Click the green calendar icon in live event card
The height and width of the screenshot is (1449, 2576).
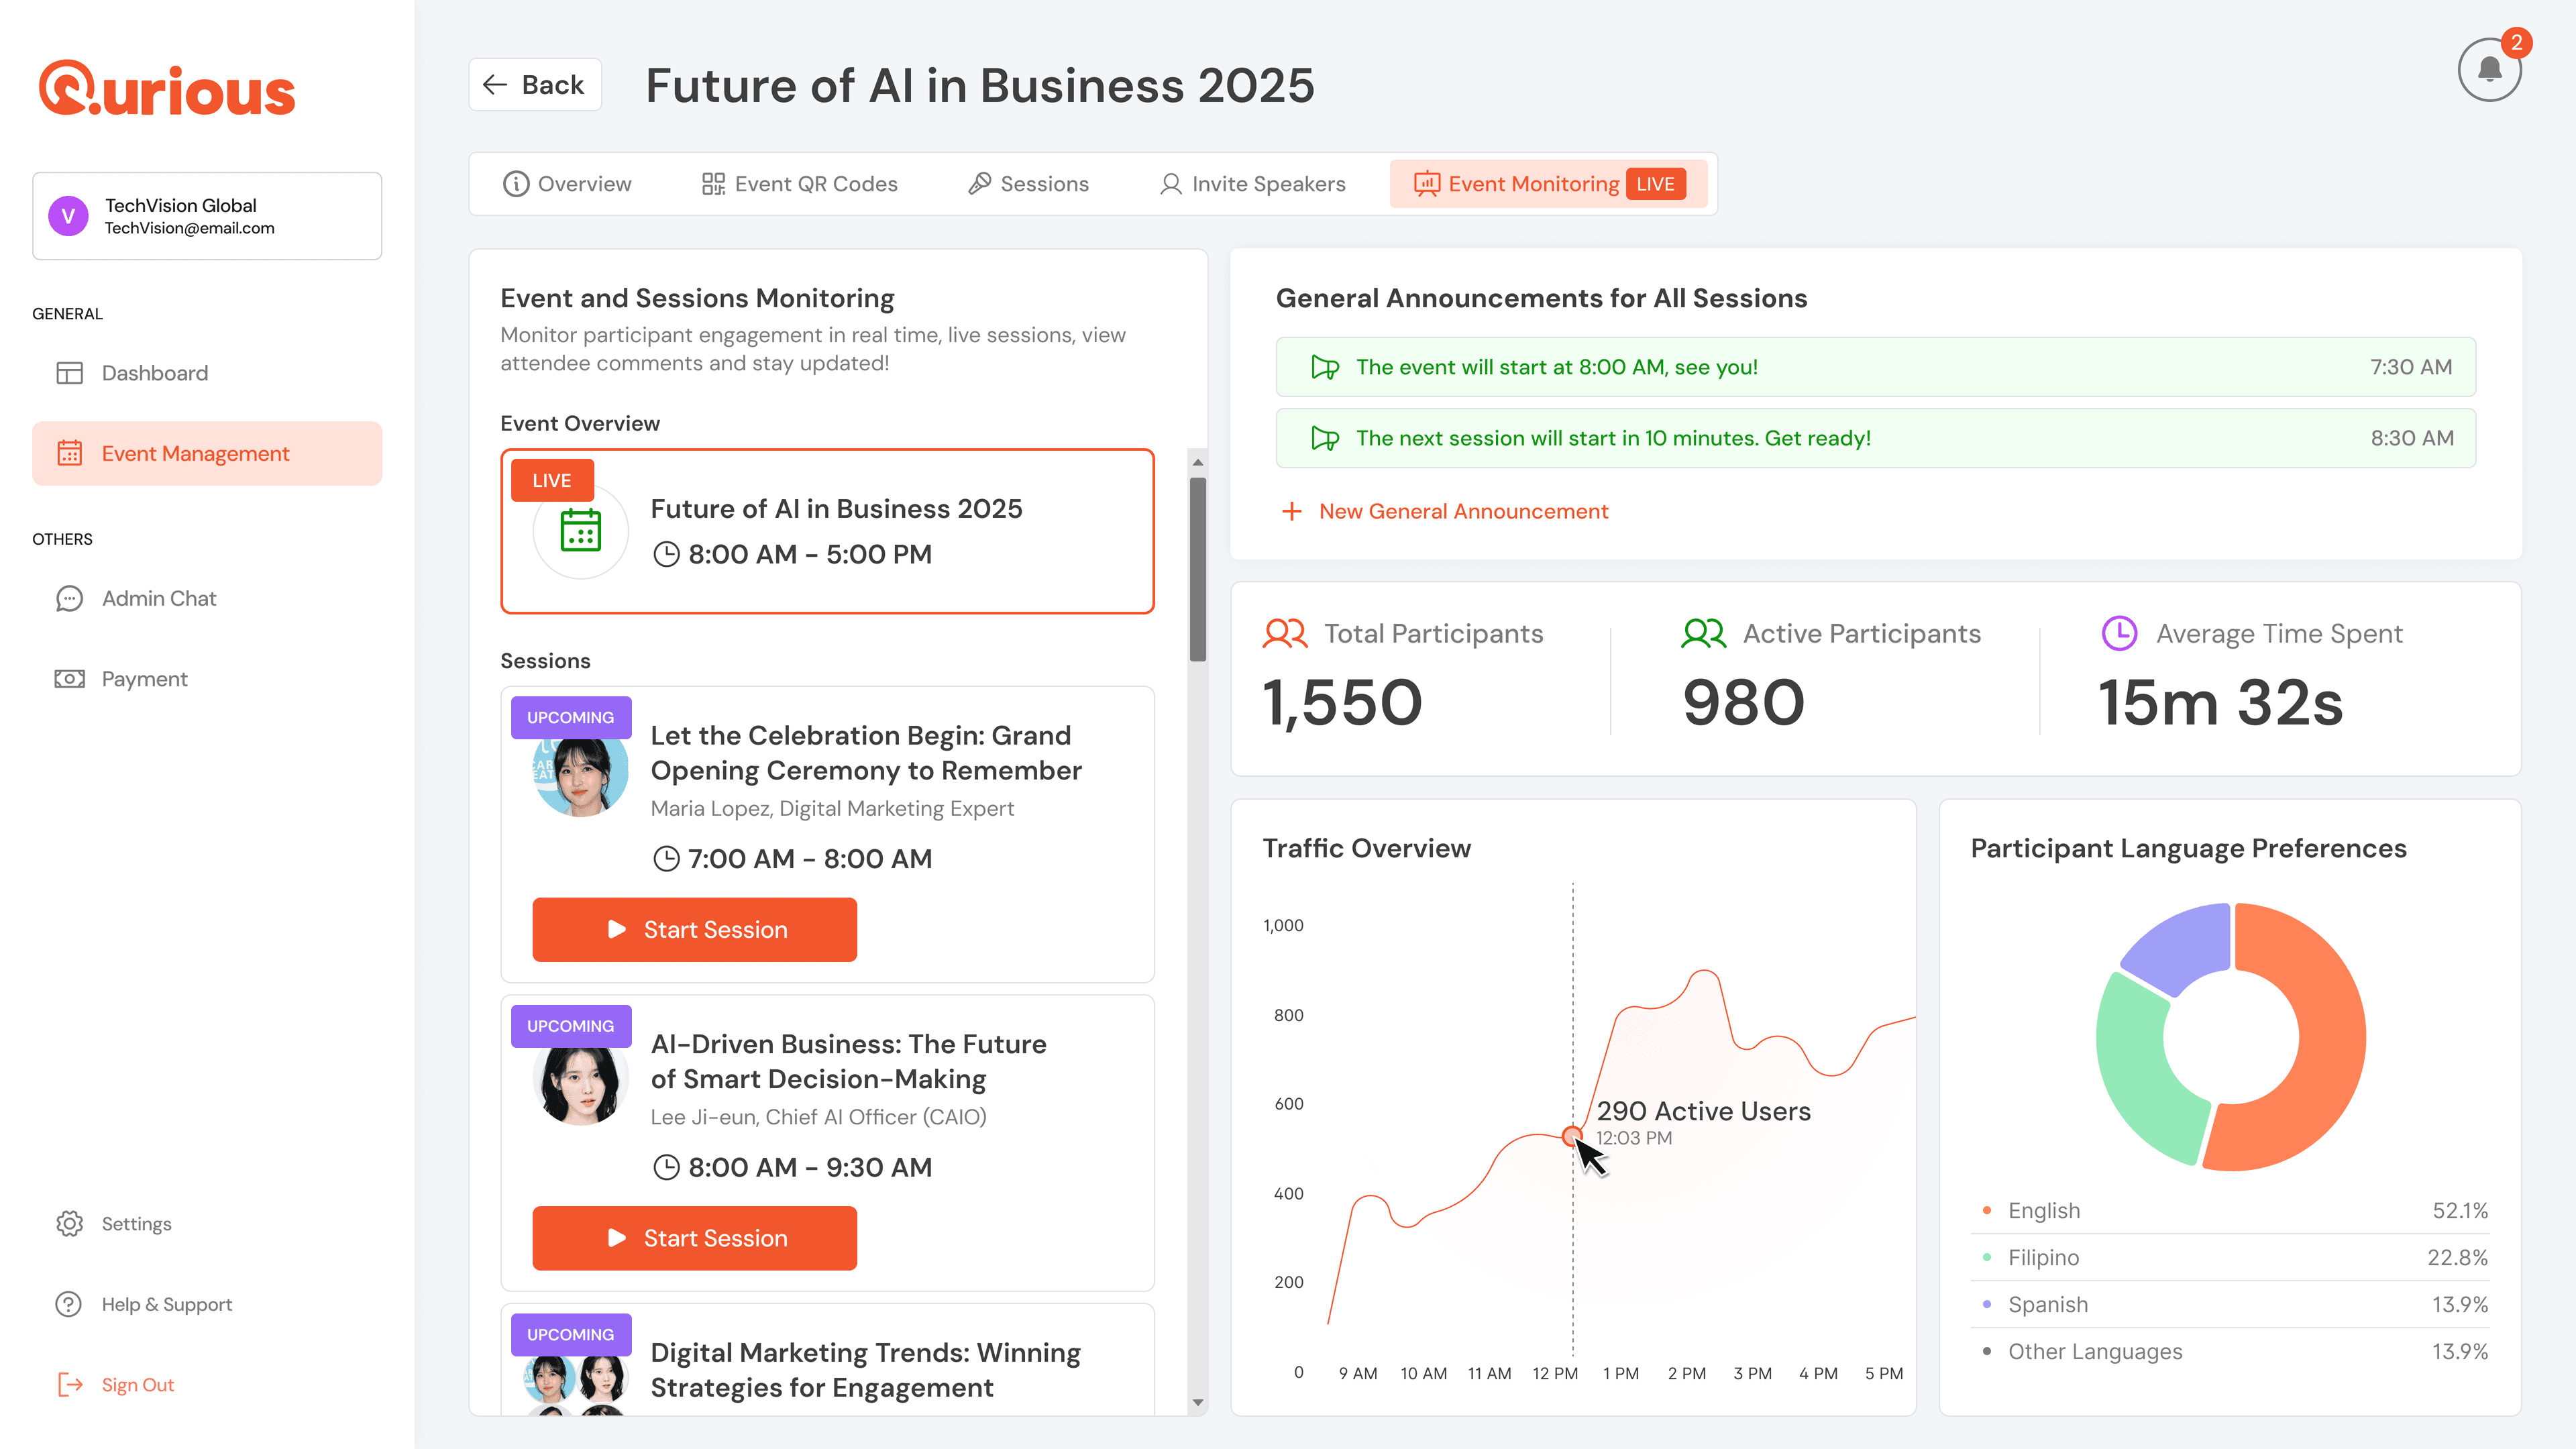580,530
